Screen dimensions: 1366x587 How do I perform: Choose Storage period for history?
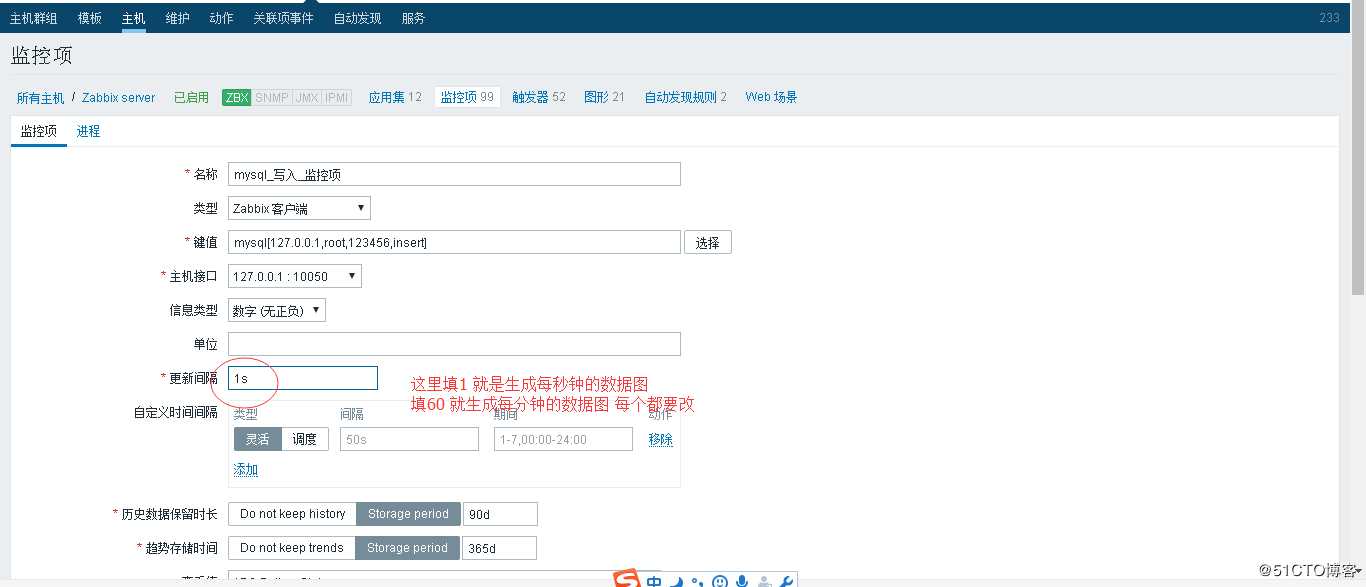click(x=408, y=514)
